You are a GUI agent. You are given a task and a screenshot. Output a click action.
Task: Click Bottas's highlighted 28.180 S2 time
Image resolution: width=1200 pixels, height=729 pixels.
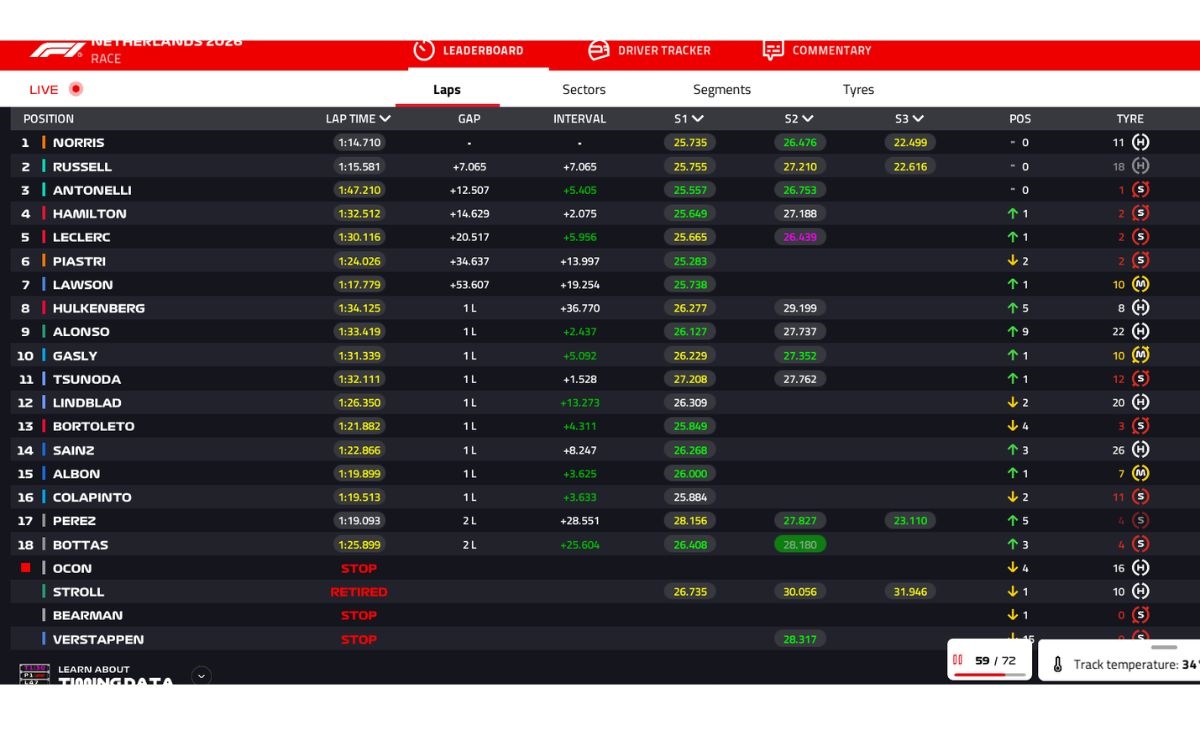(799, 545)
